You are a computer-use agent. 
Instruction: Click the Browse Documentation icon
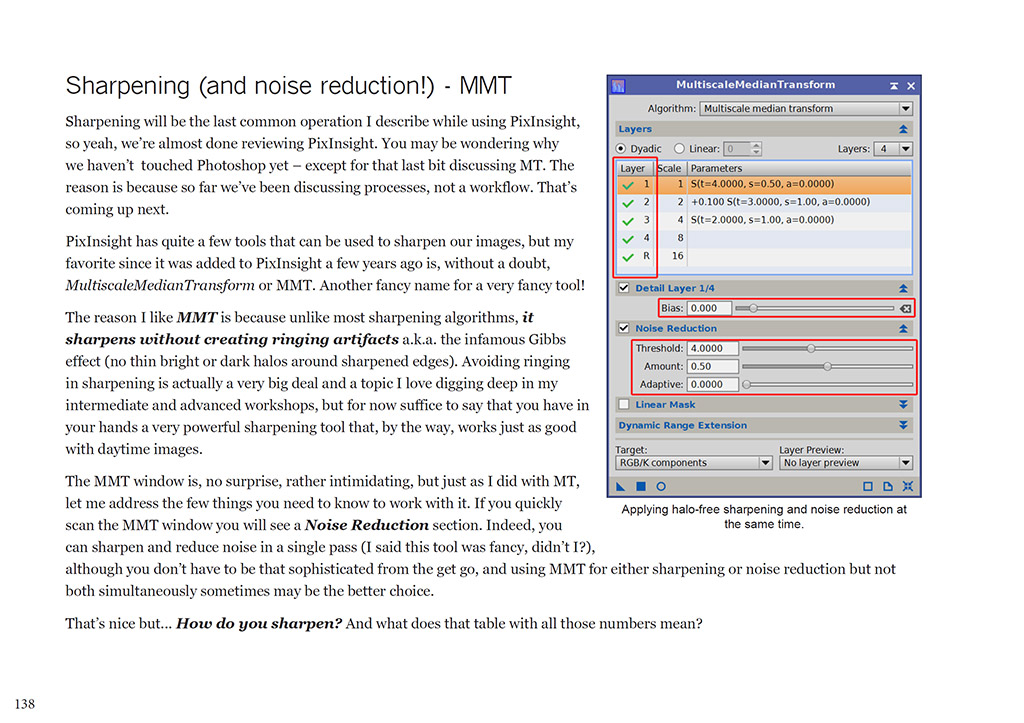[888, 487]
